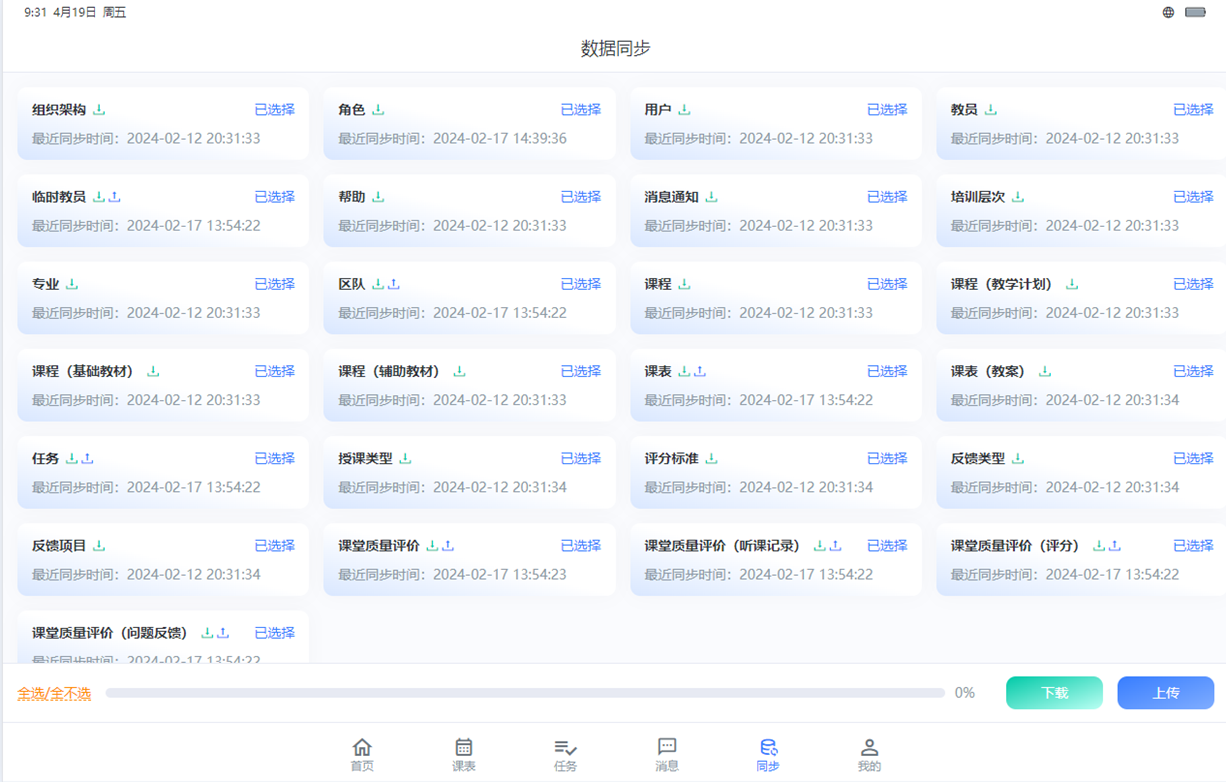Click the sync progress bar

(525, 693)
